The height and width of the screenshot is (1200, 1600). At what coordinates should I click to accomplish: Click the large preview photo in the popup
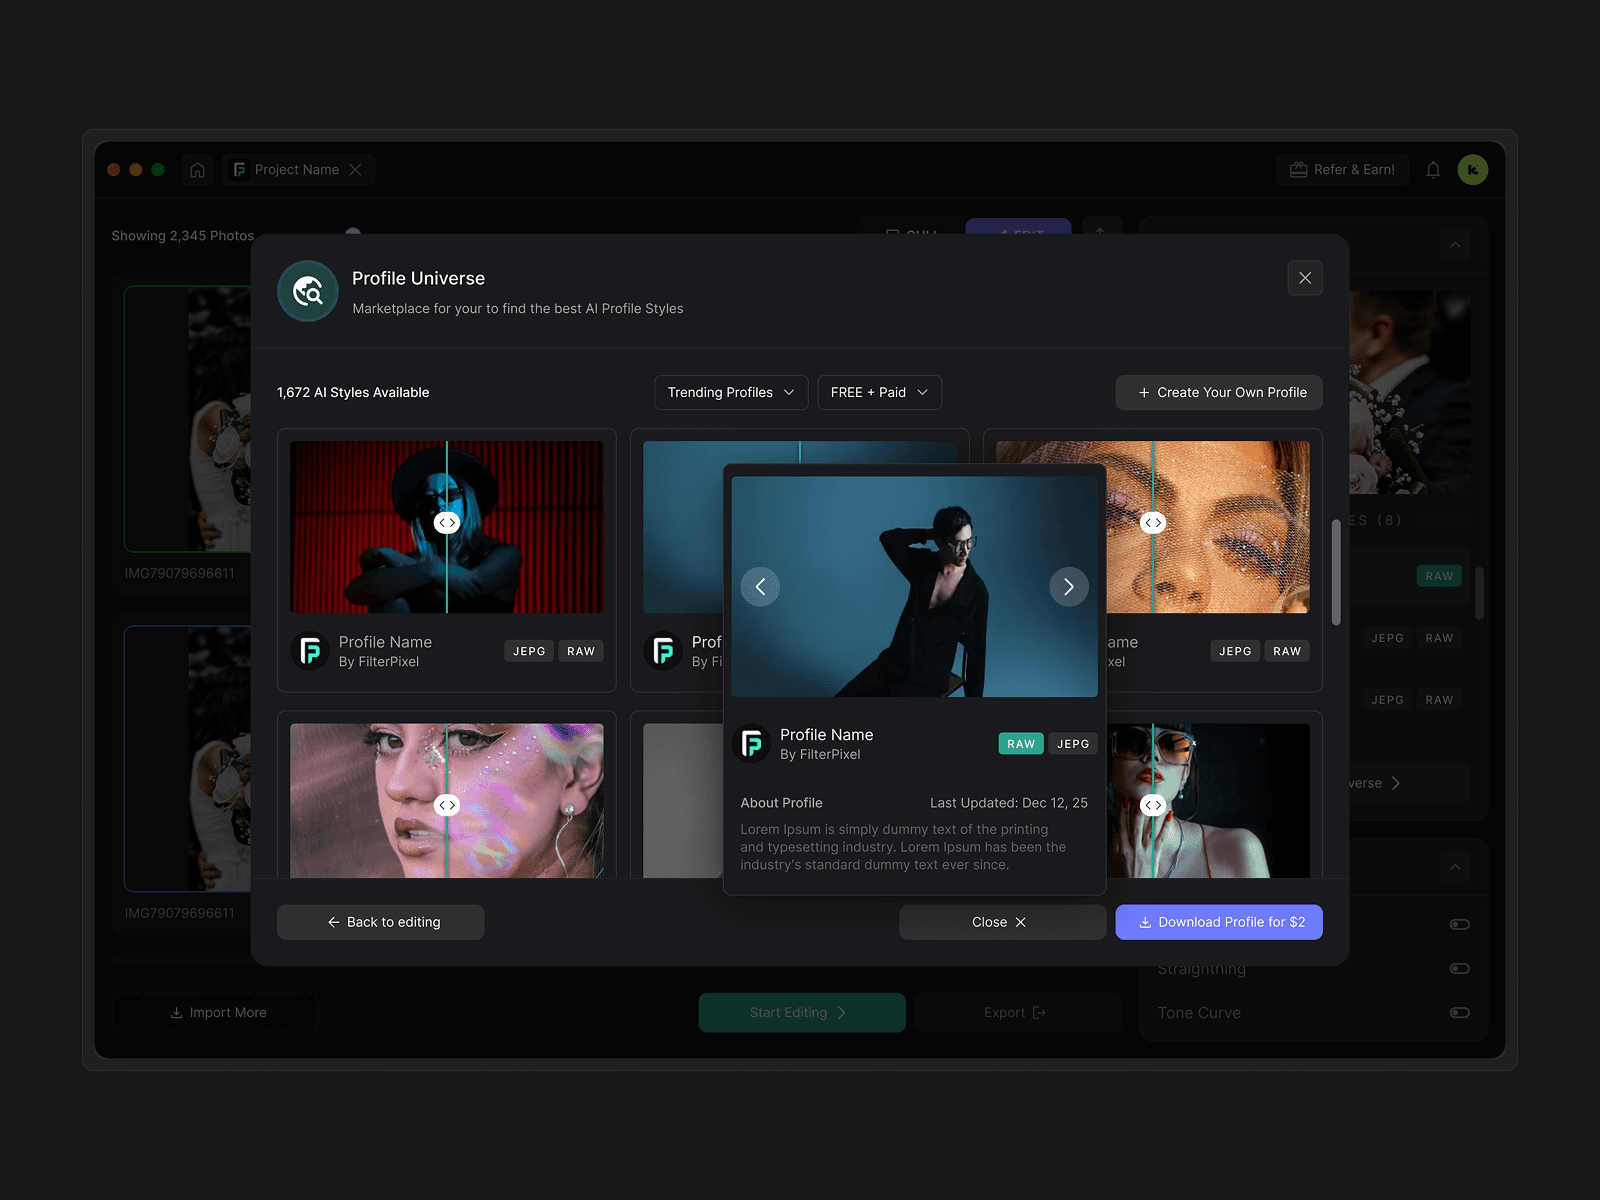[915, 586]
